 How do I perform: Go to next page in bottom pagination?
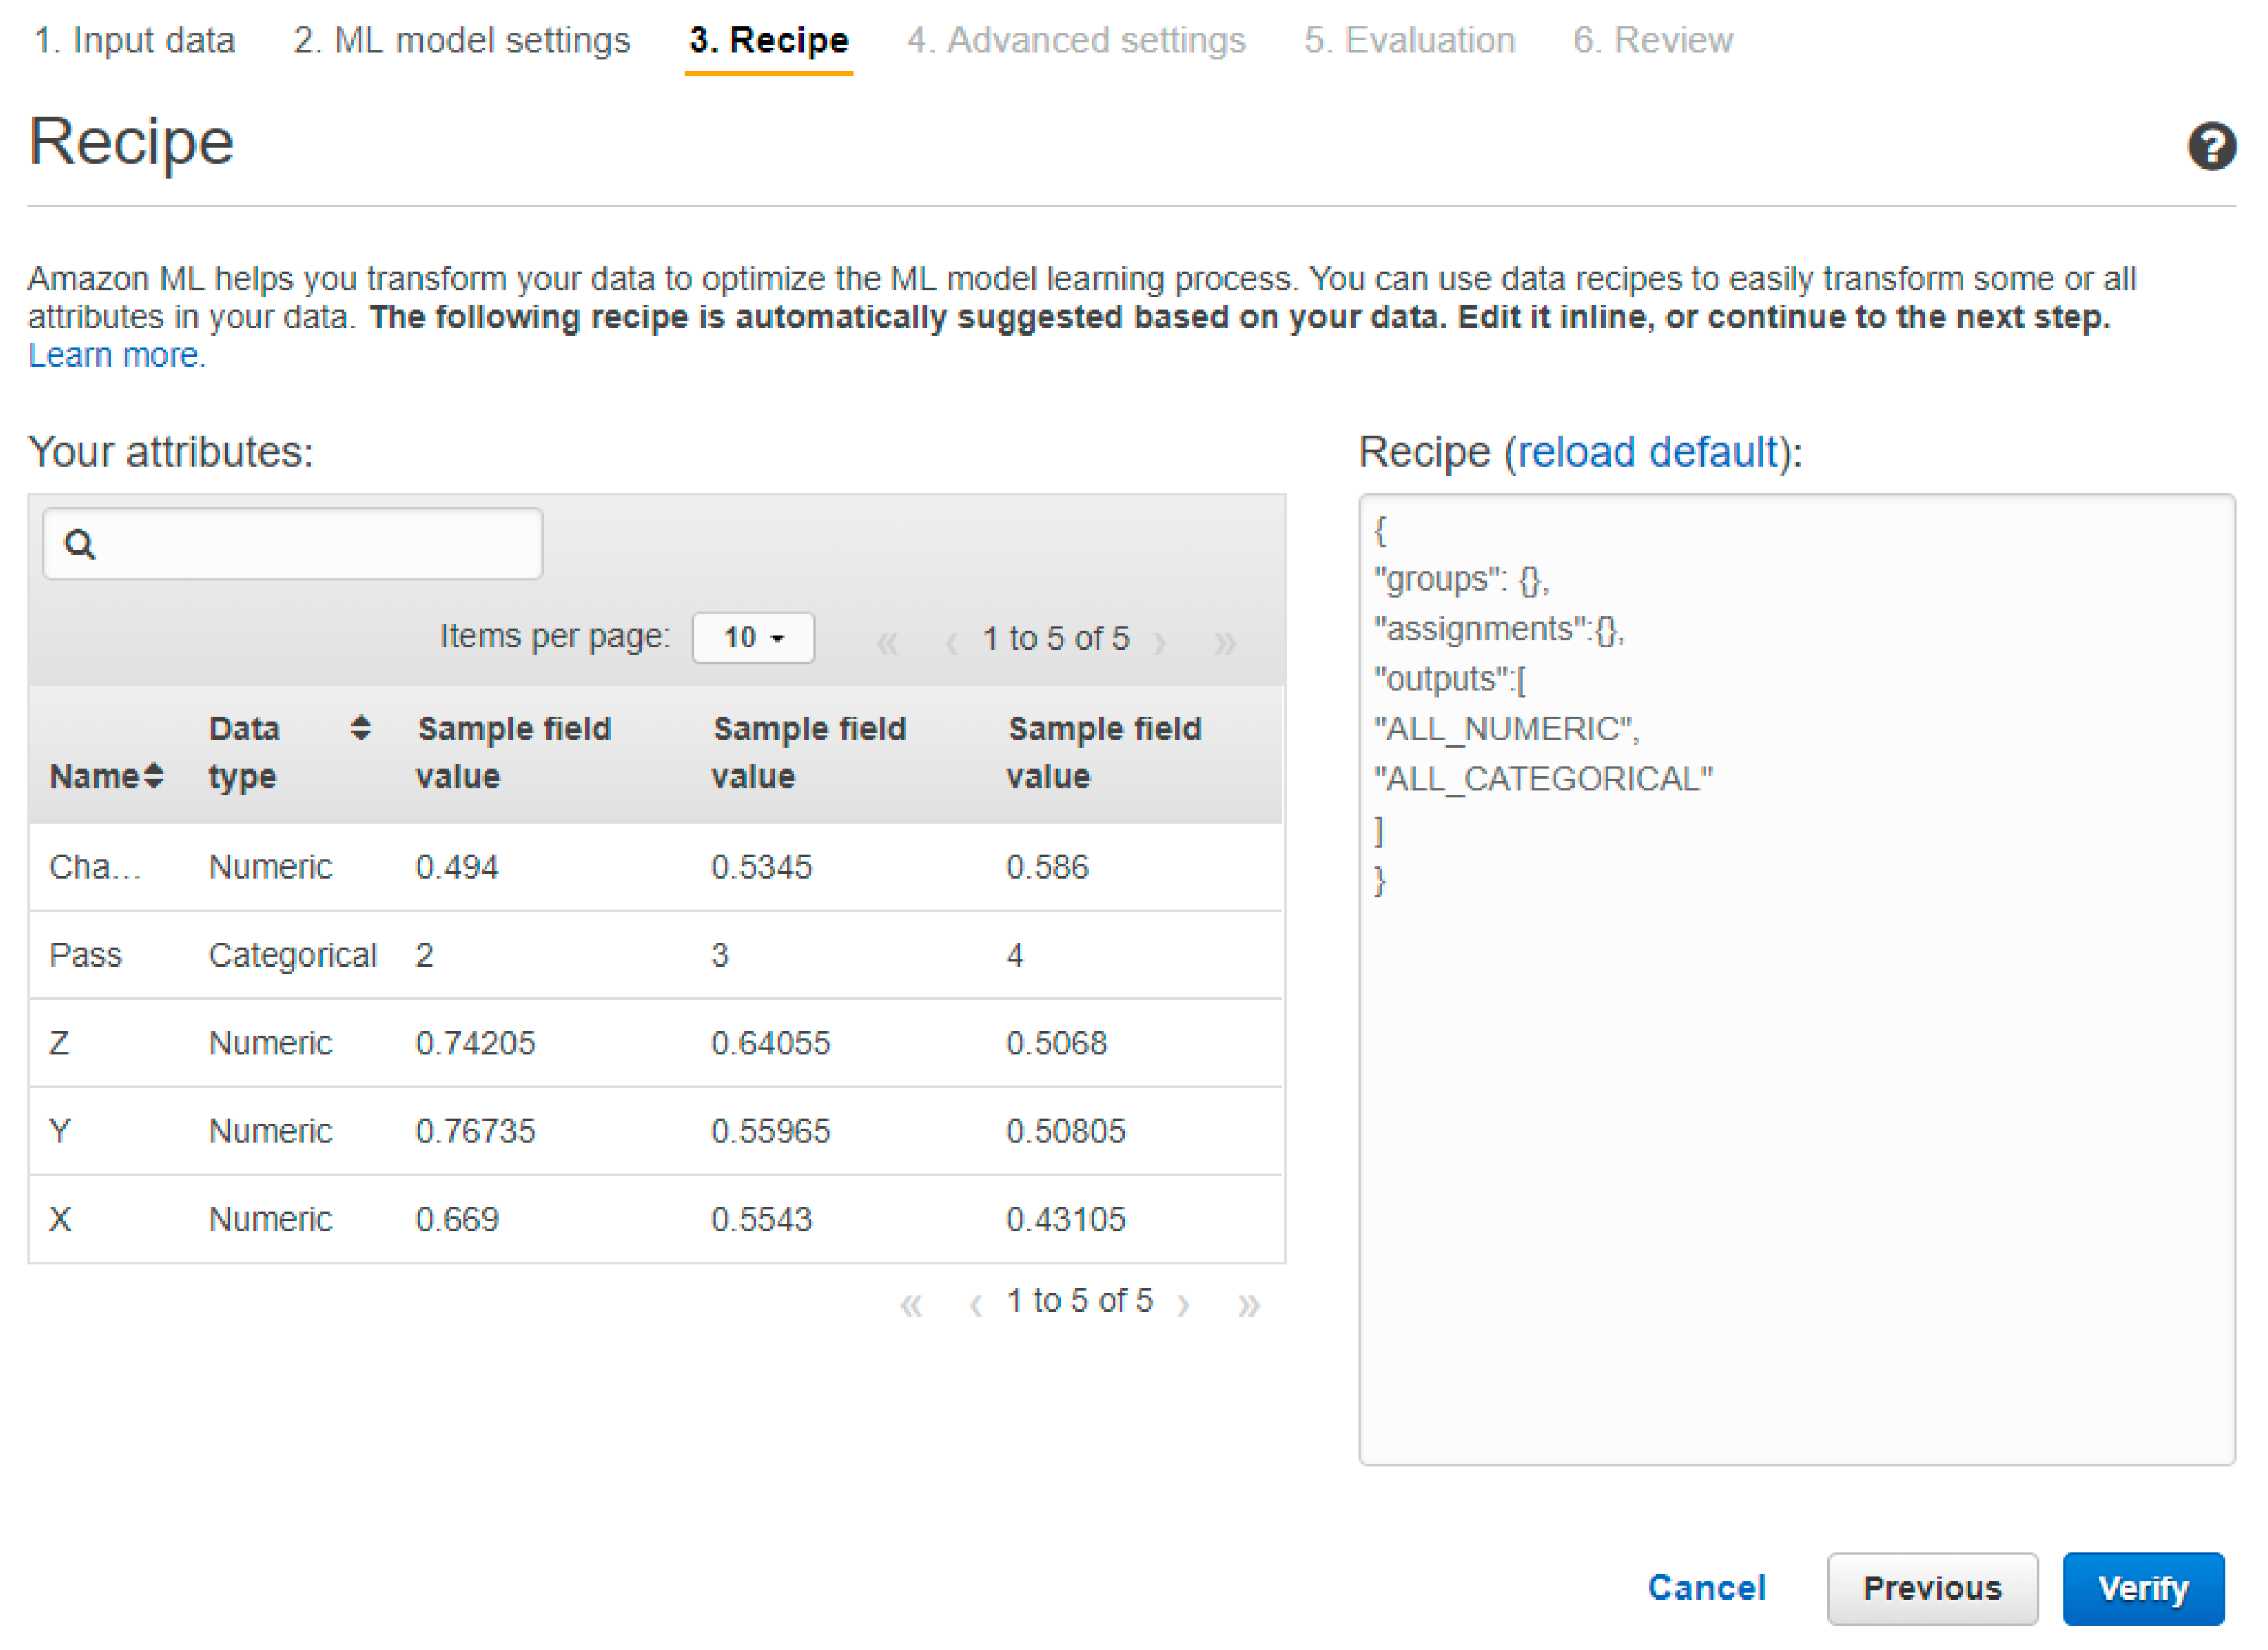[1184, 1304]
